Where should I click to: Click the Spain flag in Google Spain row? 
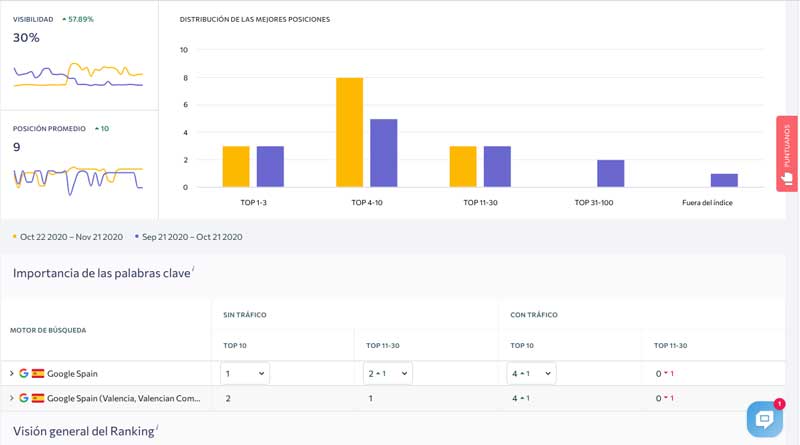tap(38, 373)
